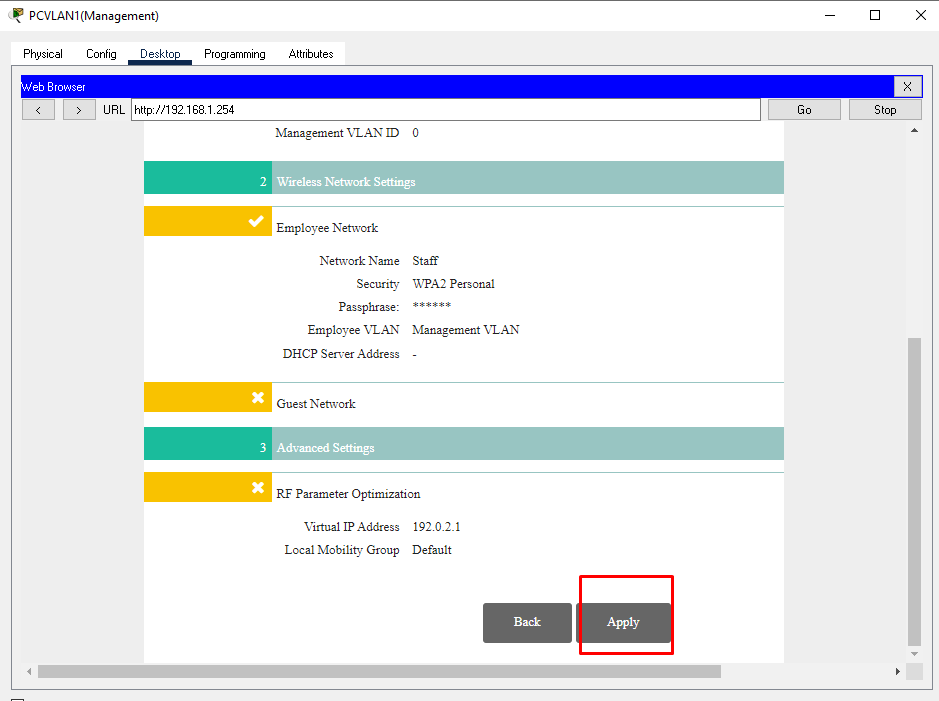This screenshot has height=701, width=939.
Task: Click the Network Name value Staff
Action: [425, 261]
